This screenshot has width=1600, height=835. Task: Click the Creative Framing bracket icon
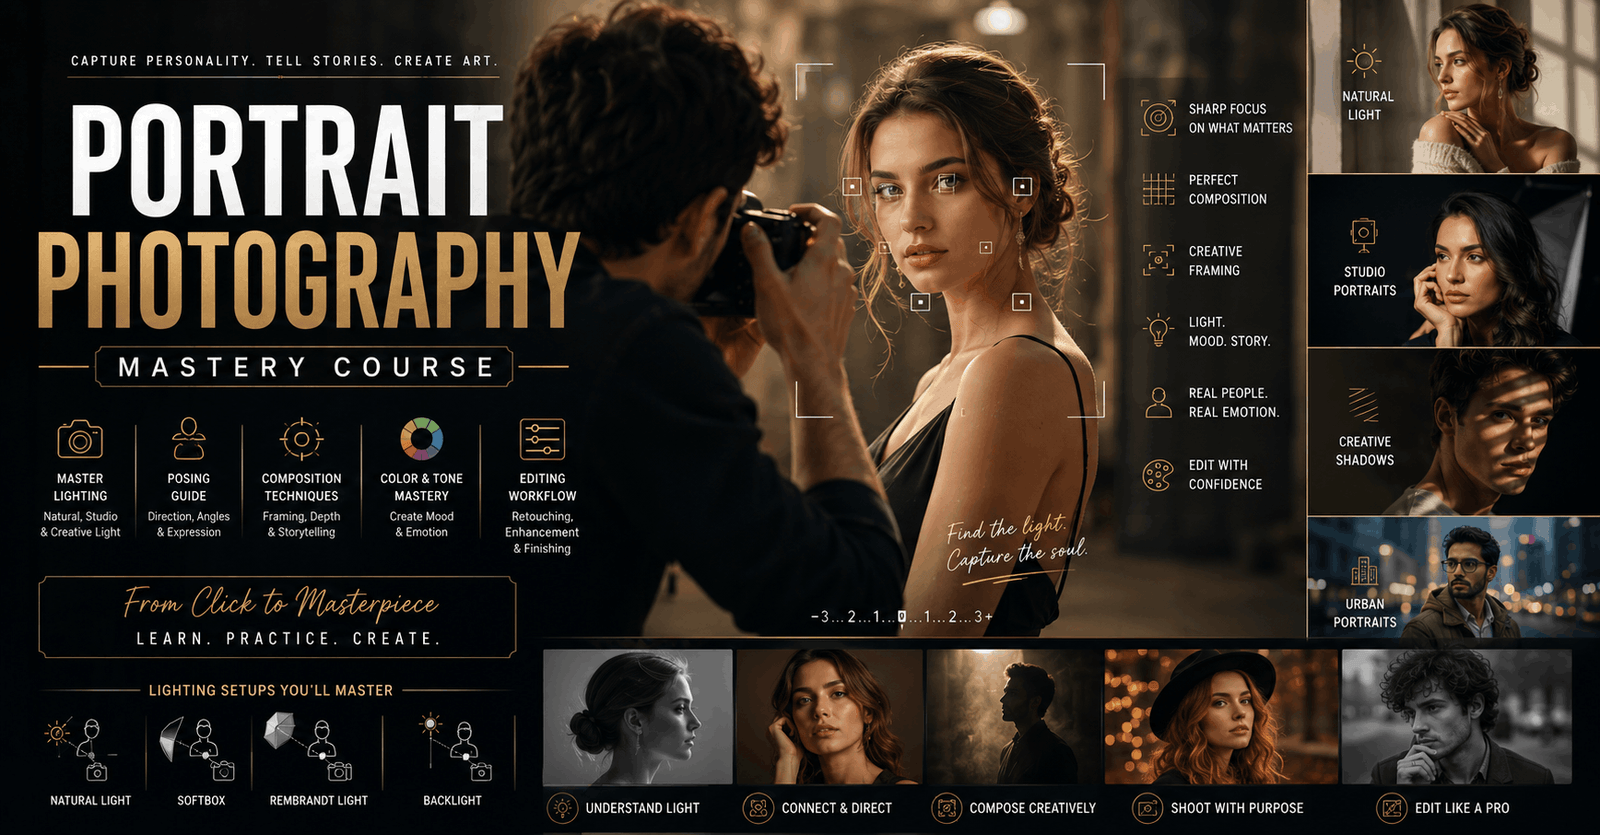tap(1158, 260)
